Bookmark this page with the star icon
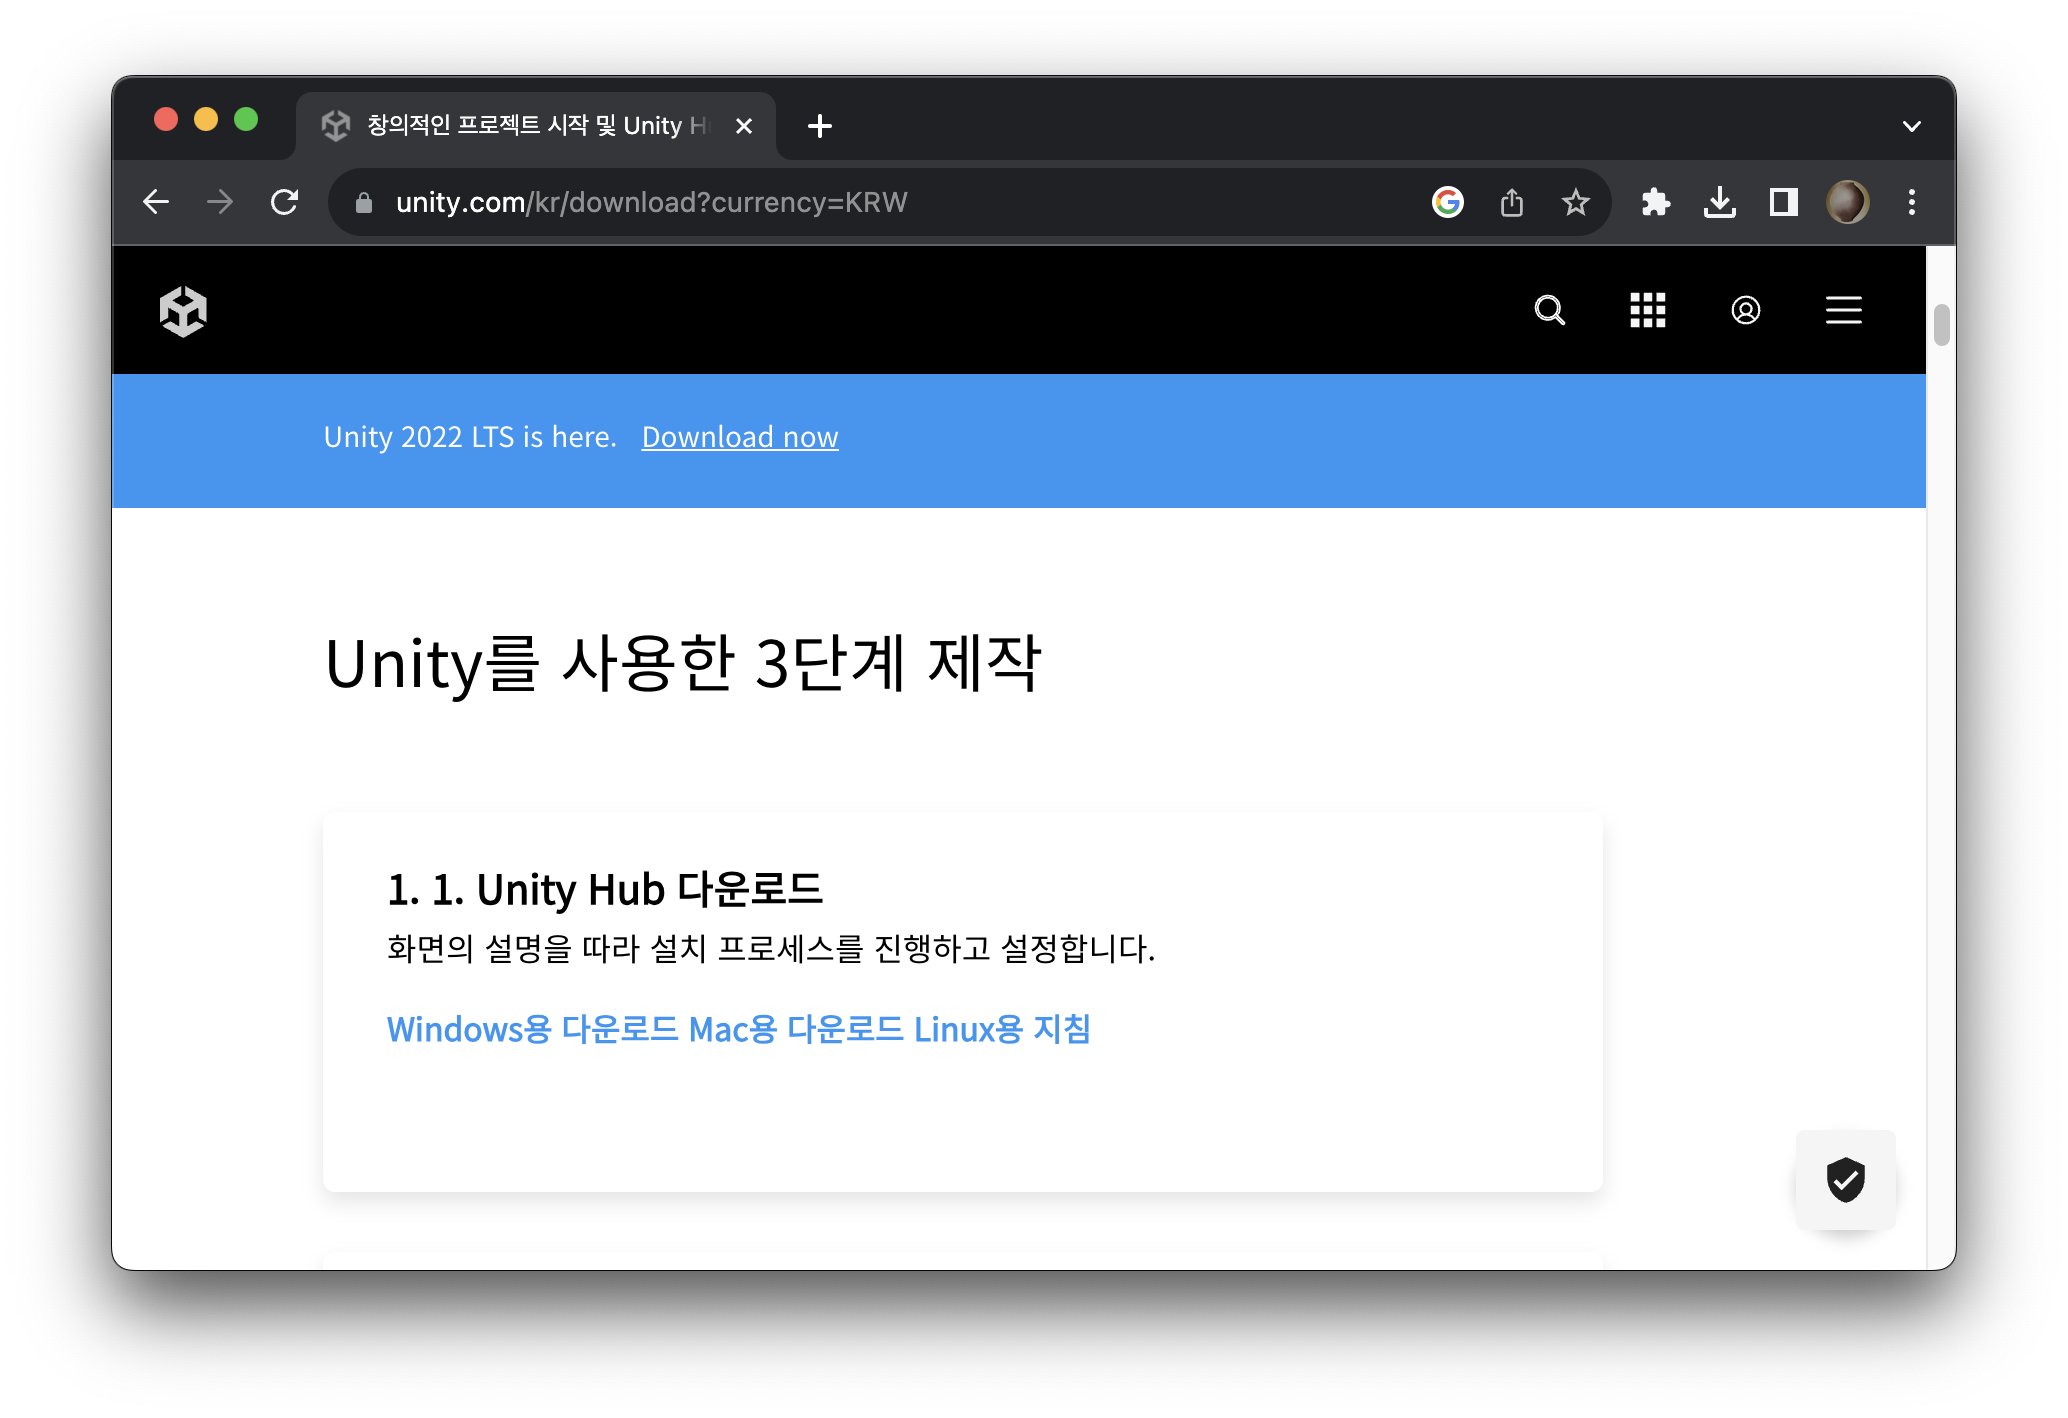2068x1418 pixels. click(1576, 203)
